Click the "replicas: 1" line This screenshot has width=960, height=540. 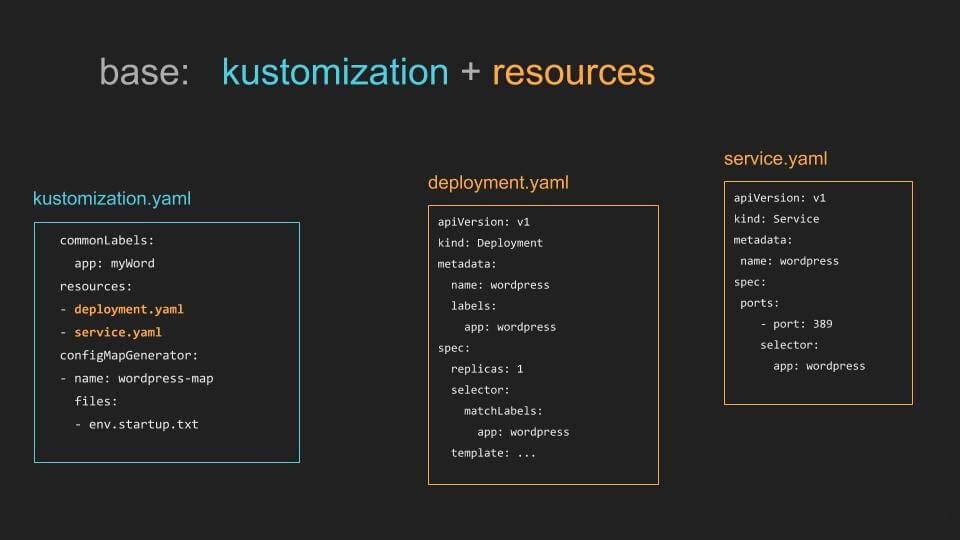coord(487,369)
